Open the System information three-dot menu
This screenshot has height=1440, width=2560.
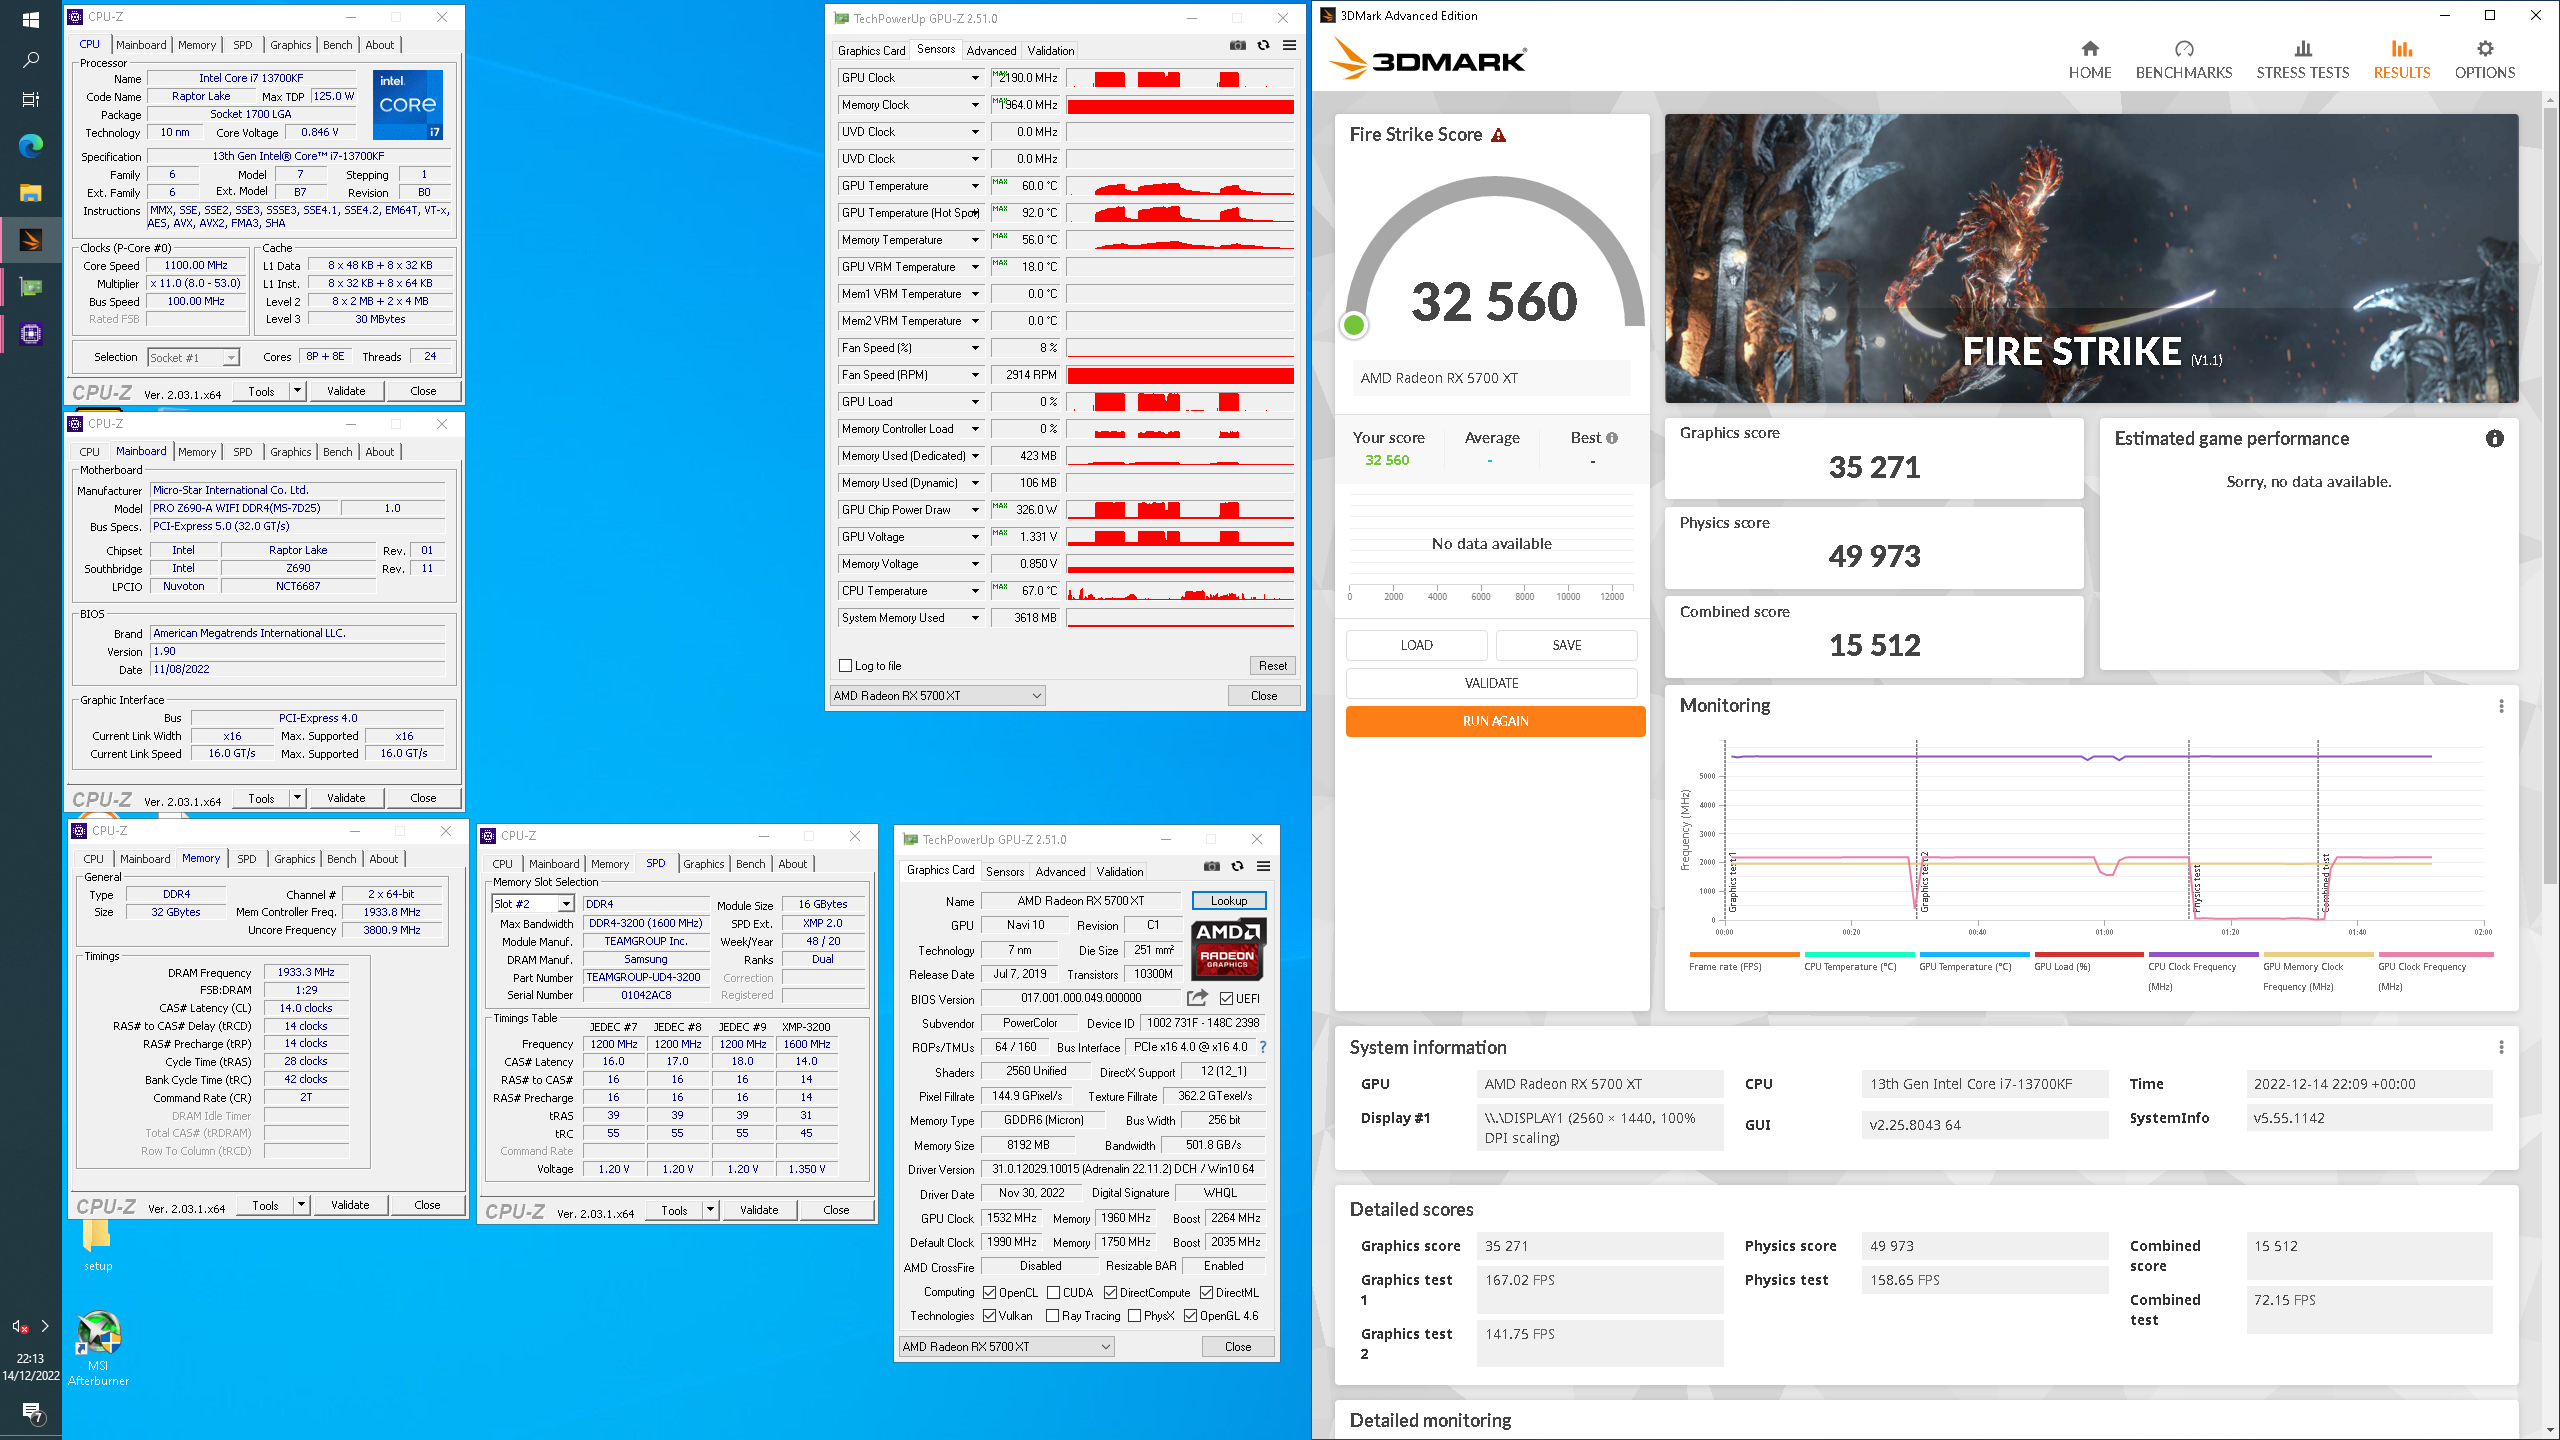click(x=2501, y=1047)
